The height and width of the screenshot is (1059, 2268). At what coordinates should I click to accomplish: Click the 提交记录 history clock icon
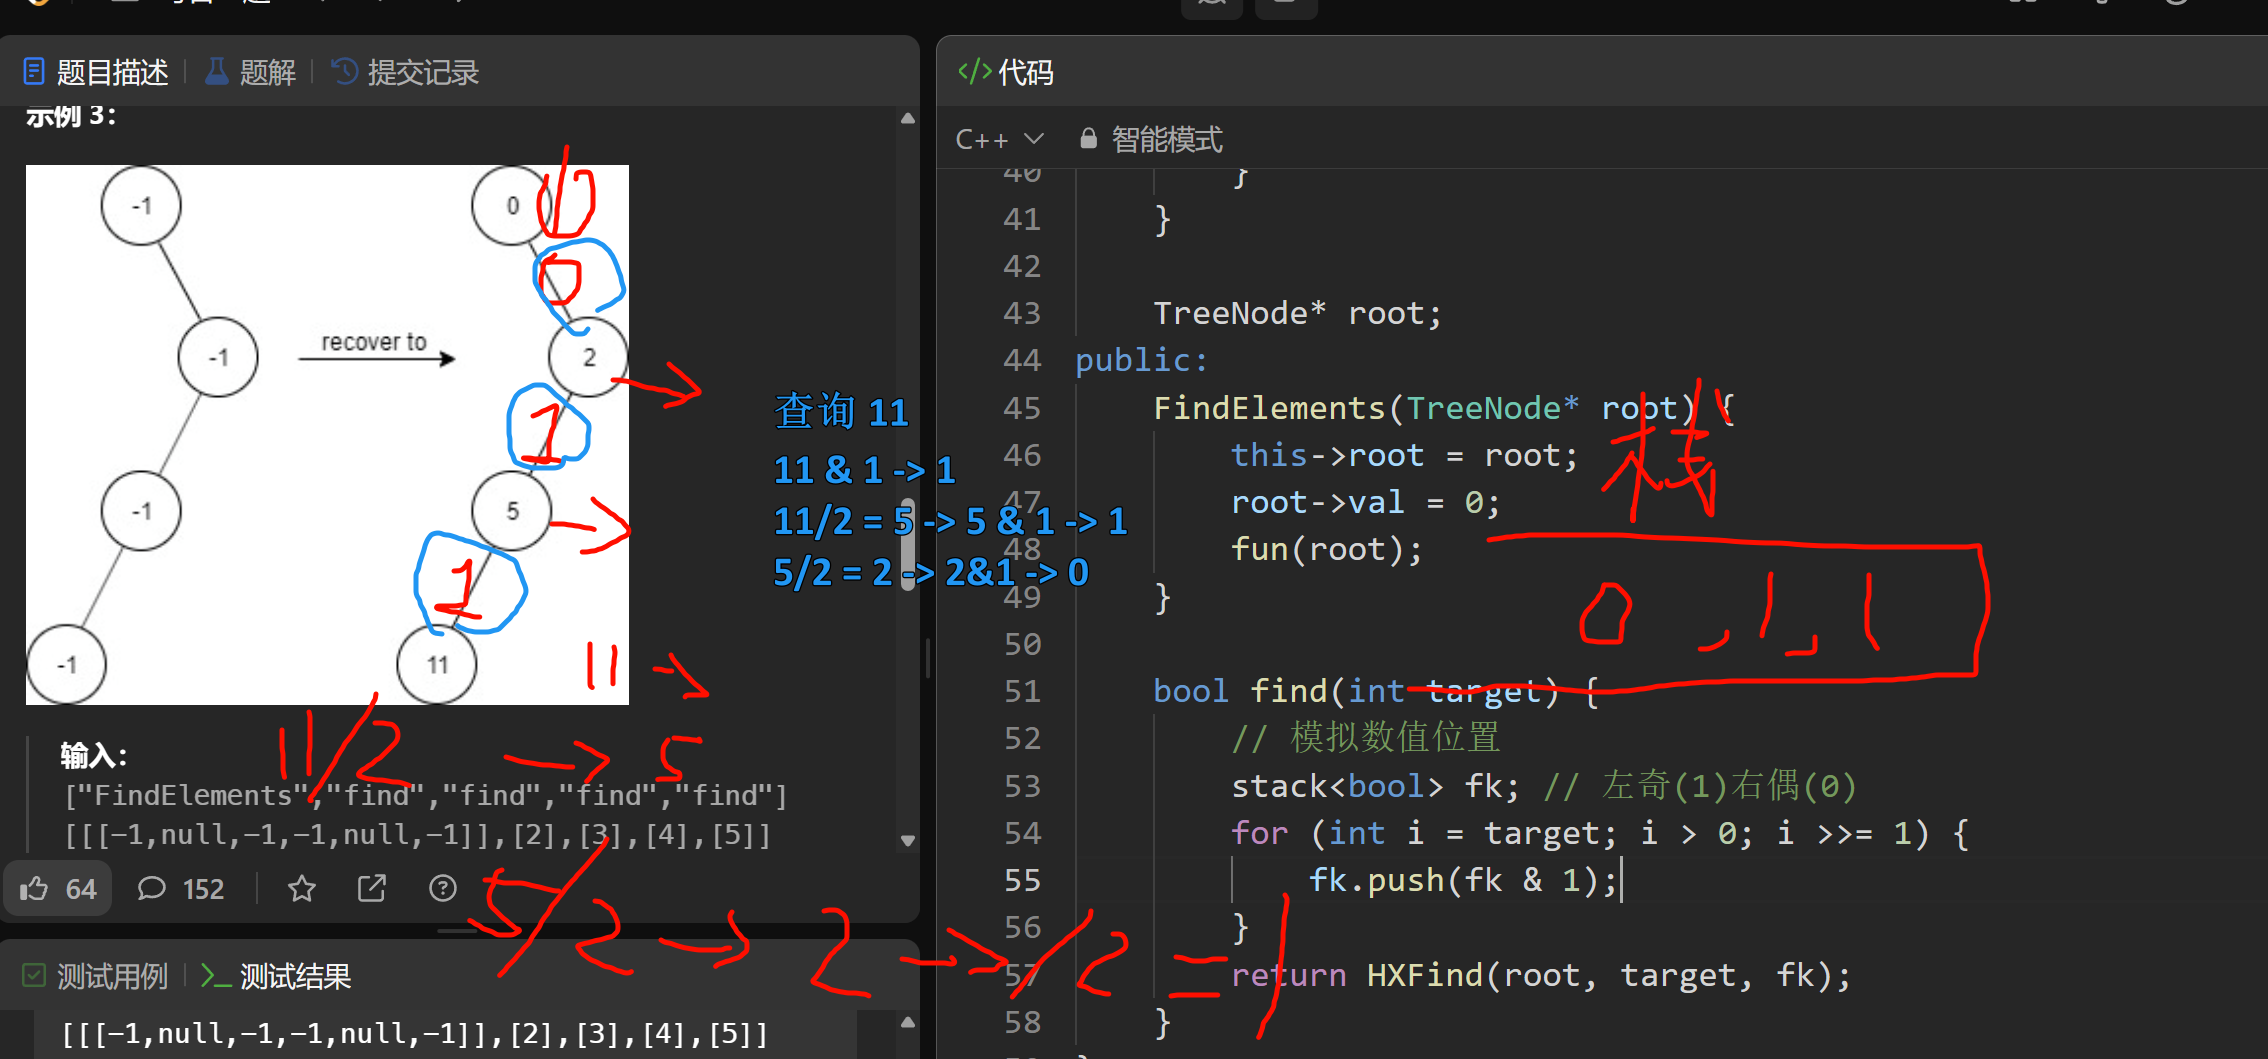(x=344, y=72)
